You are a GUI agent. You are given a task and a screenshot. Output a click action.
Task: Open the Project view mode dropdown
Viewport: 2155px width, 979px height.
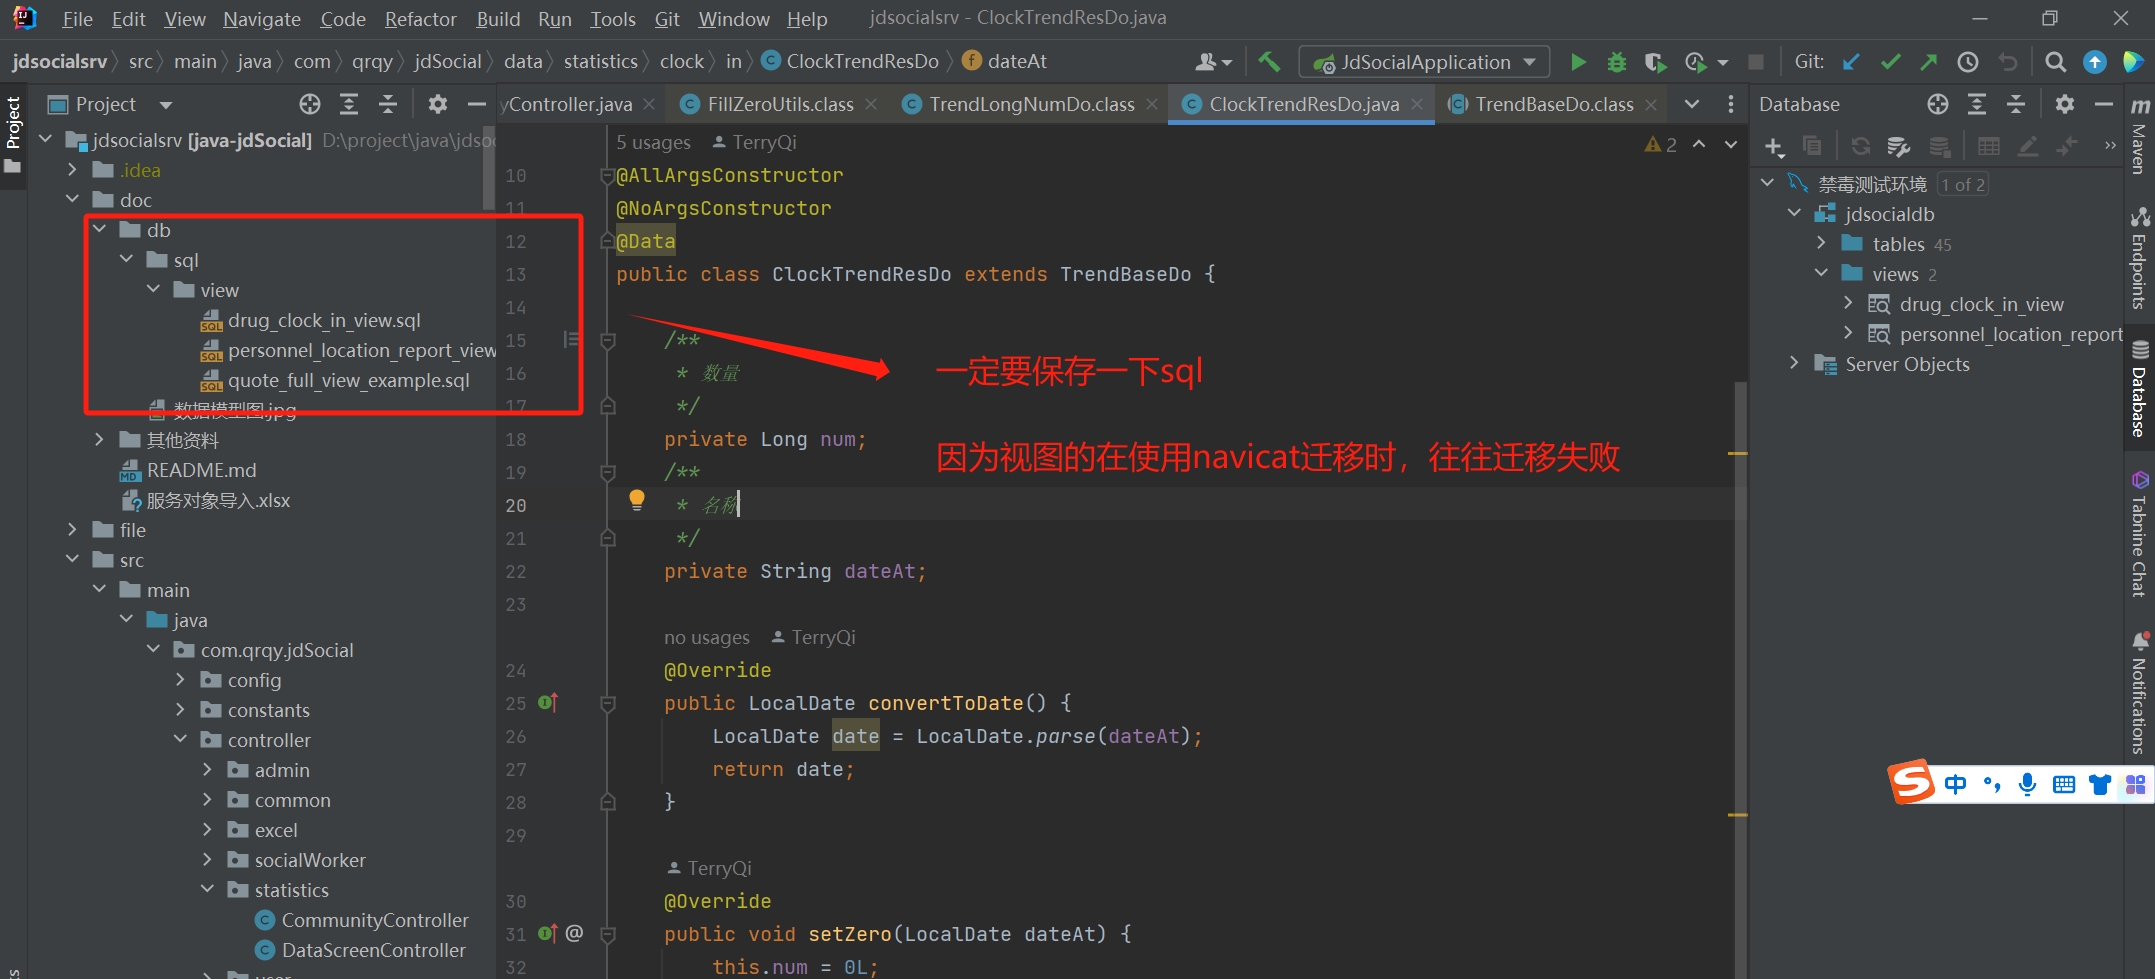[166, 104]
